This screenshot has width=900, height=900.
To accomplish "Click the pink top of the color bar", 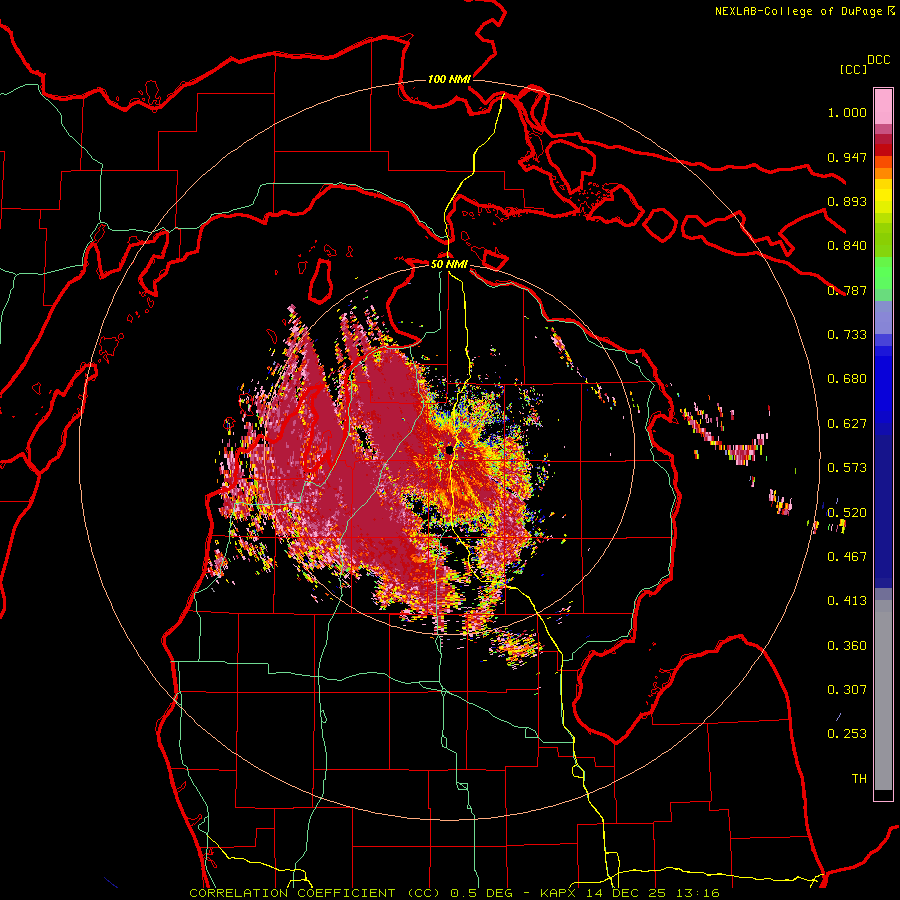I will click(x=883, y=106).
